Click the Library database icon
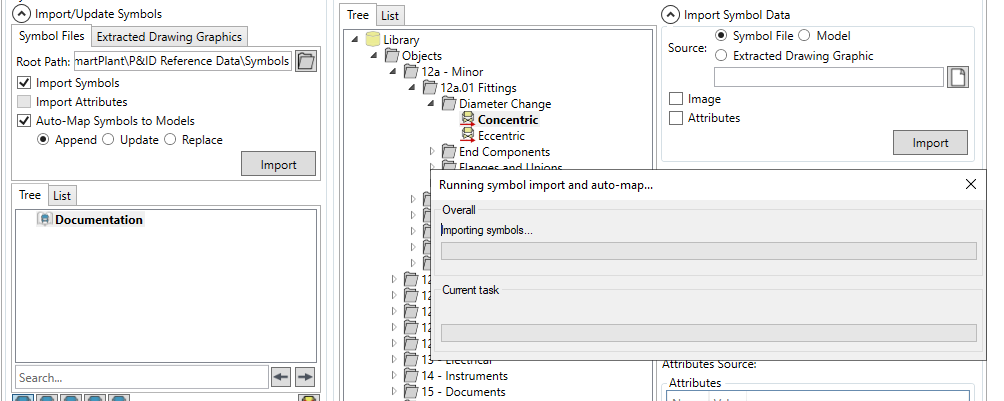The height and width of the screenshot is (401, 1004). pyautogui.click(x=372, y=40)
